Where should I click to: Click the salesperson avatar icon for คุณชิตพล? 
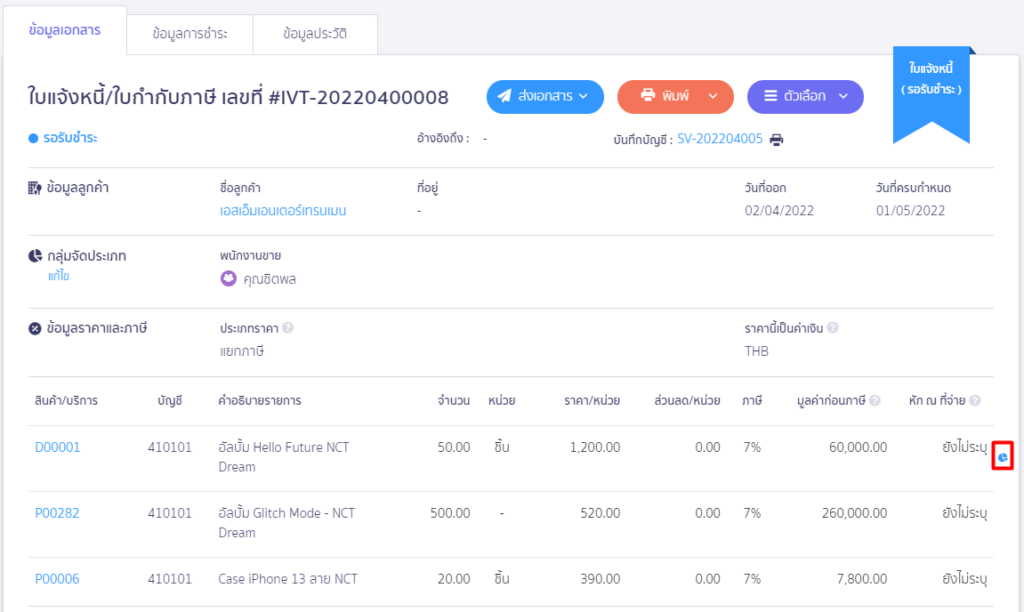[x=228, y=279]
